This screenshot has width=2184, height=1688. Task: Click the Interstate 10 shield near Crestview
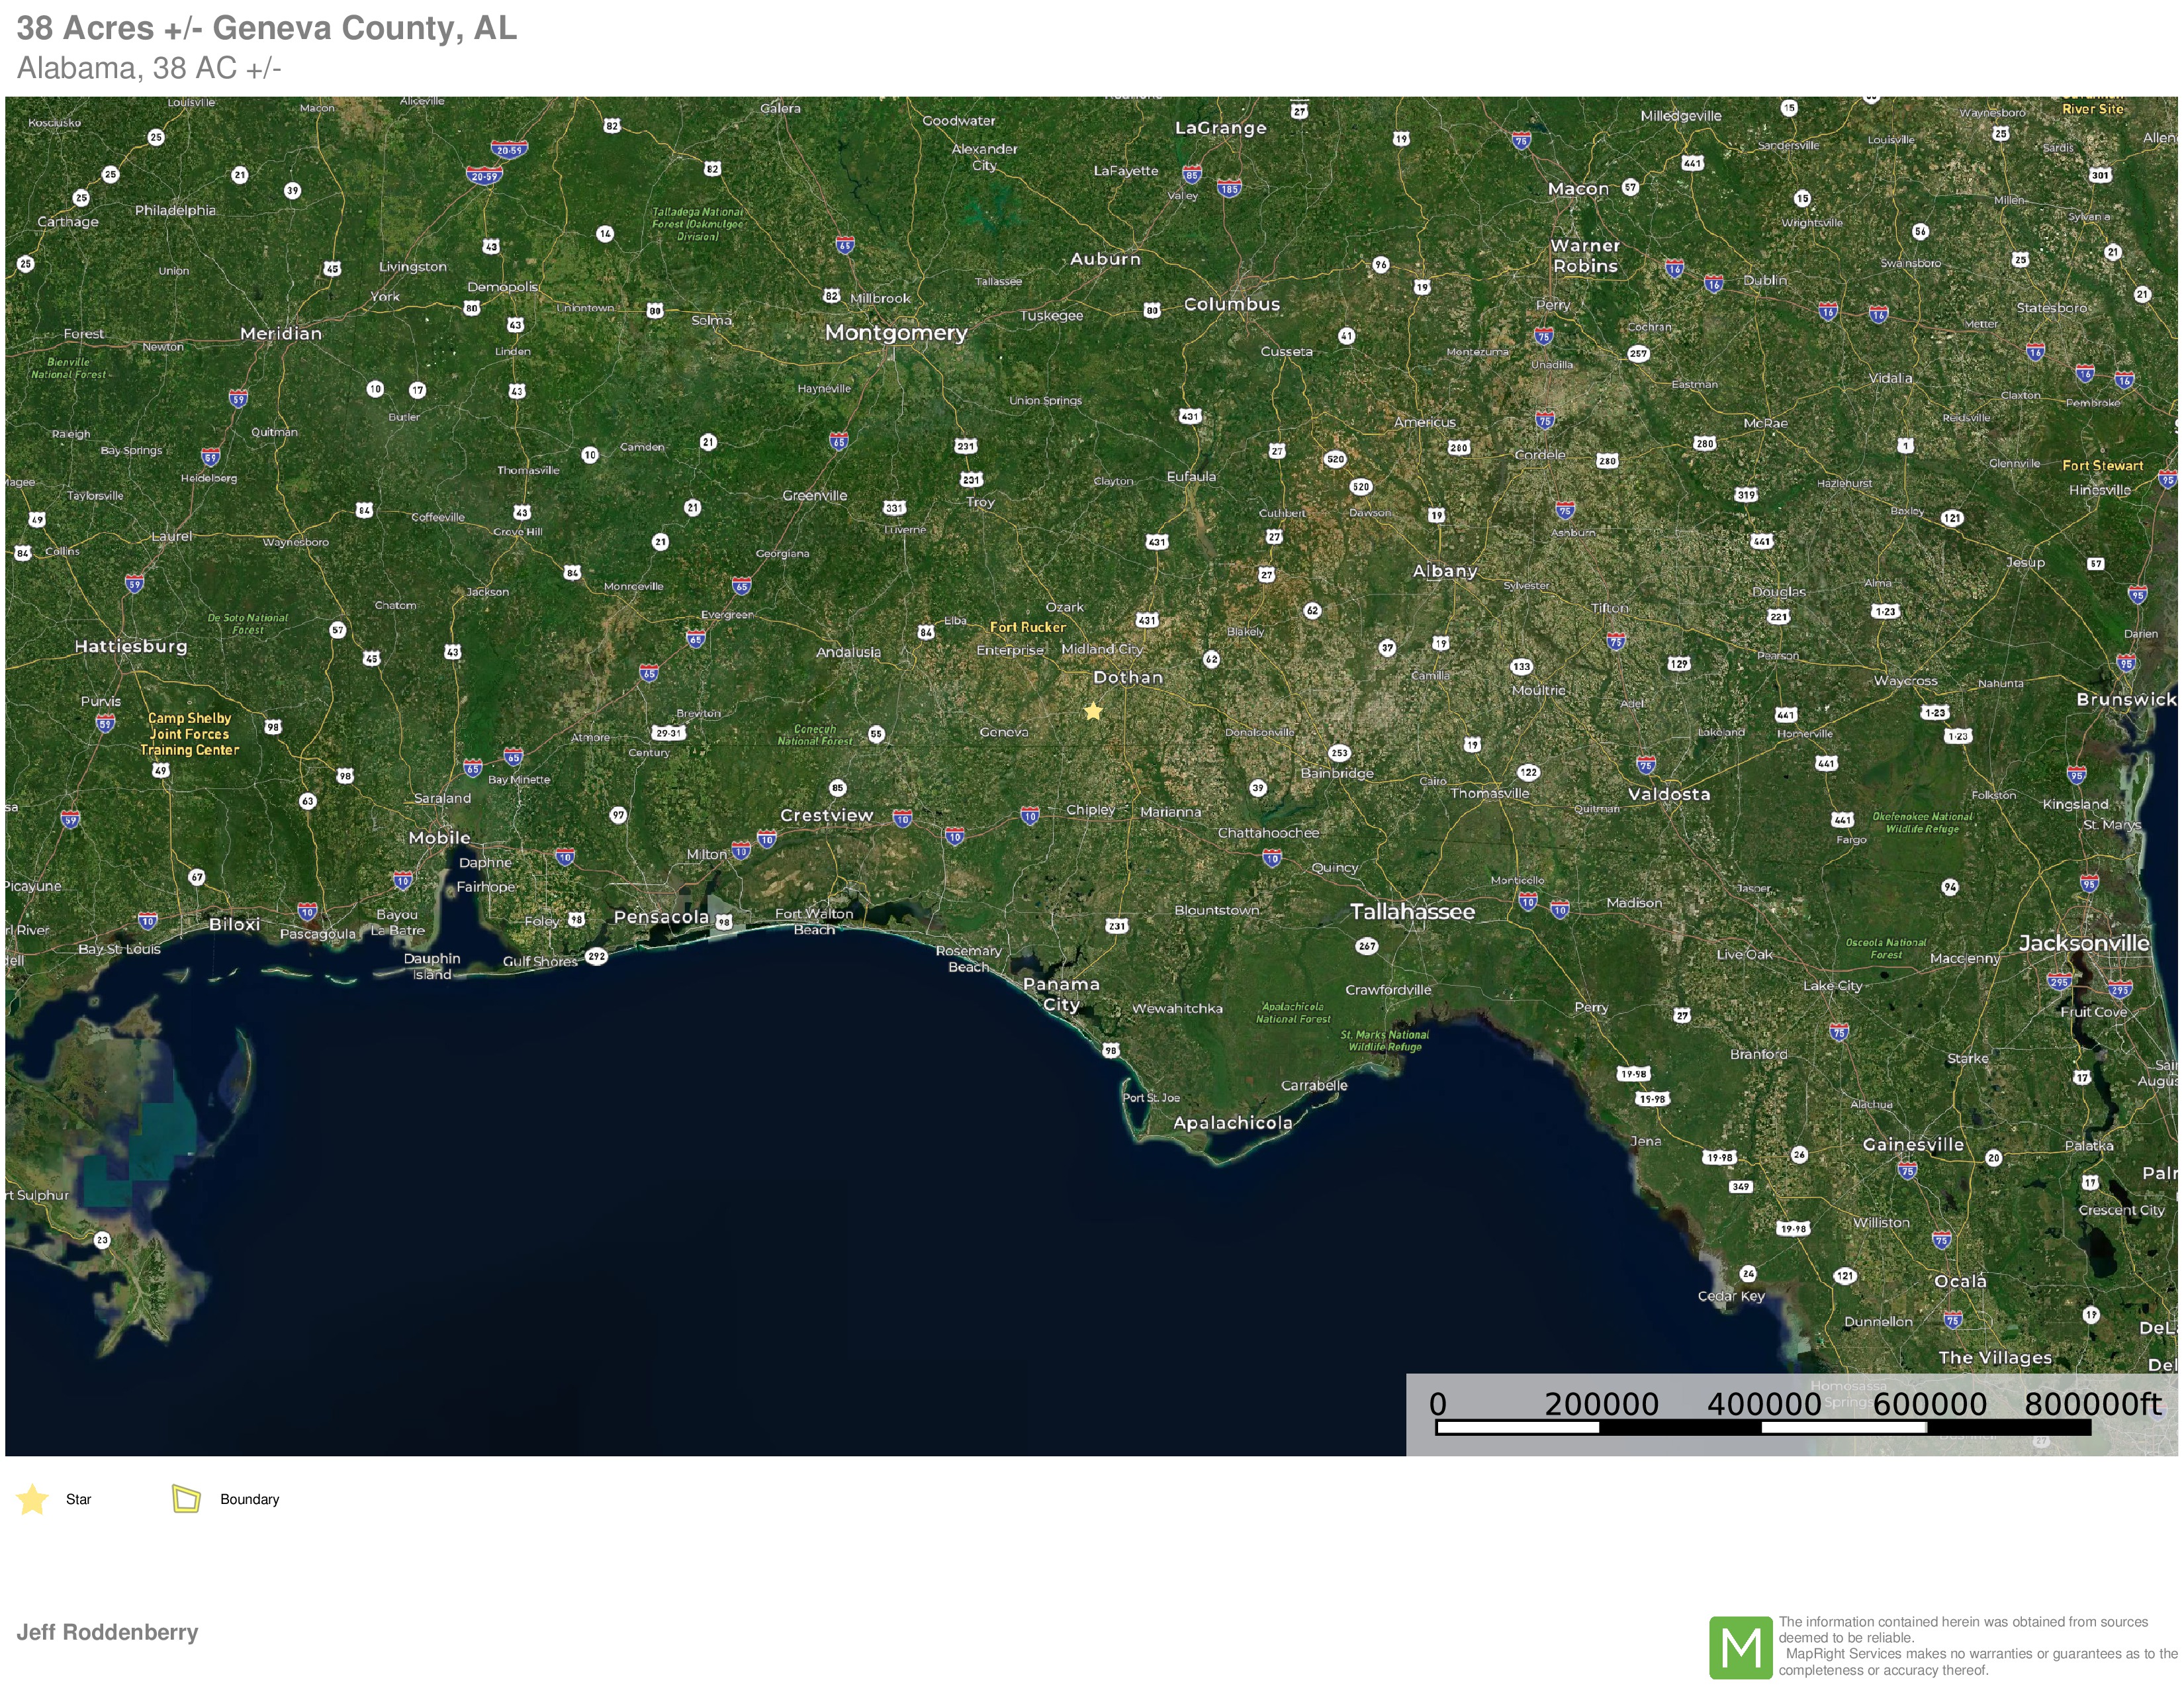[902, 819]
